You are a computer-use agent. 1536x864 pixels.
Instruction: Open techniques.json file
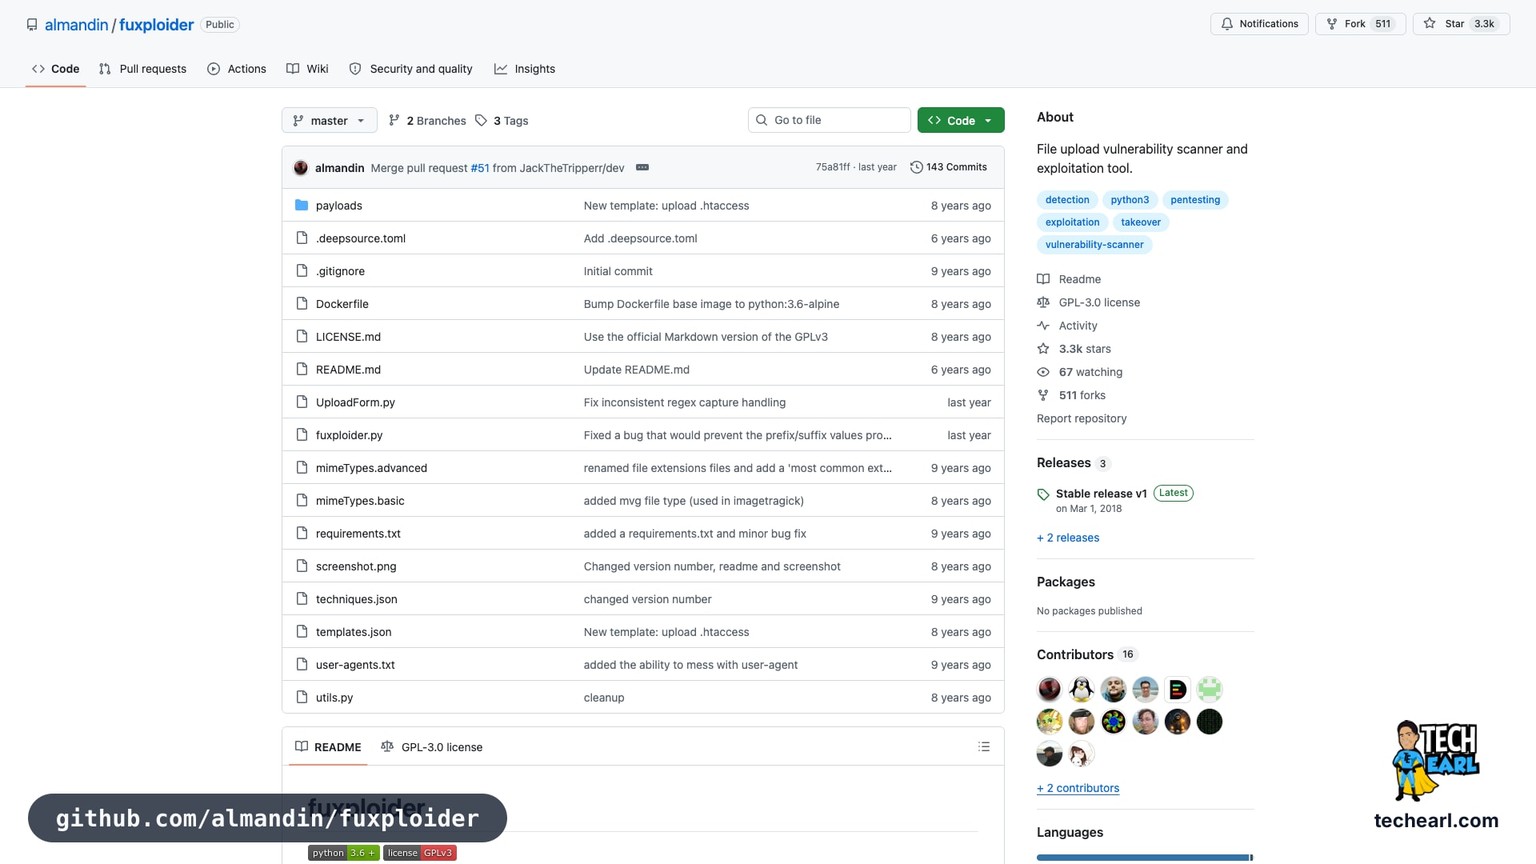[x=356, y=599]
